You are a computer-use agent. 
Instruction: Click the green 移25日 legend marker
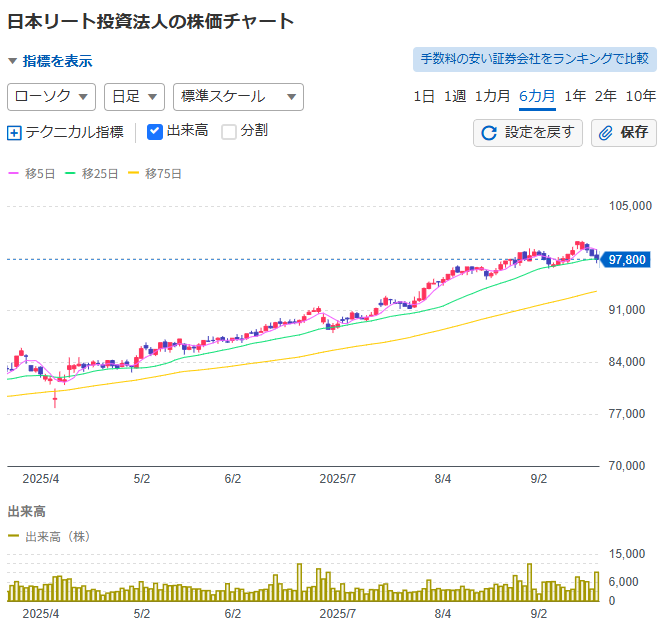coord(70,173)
